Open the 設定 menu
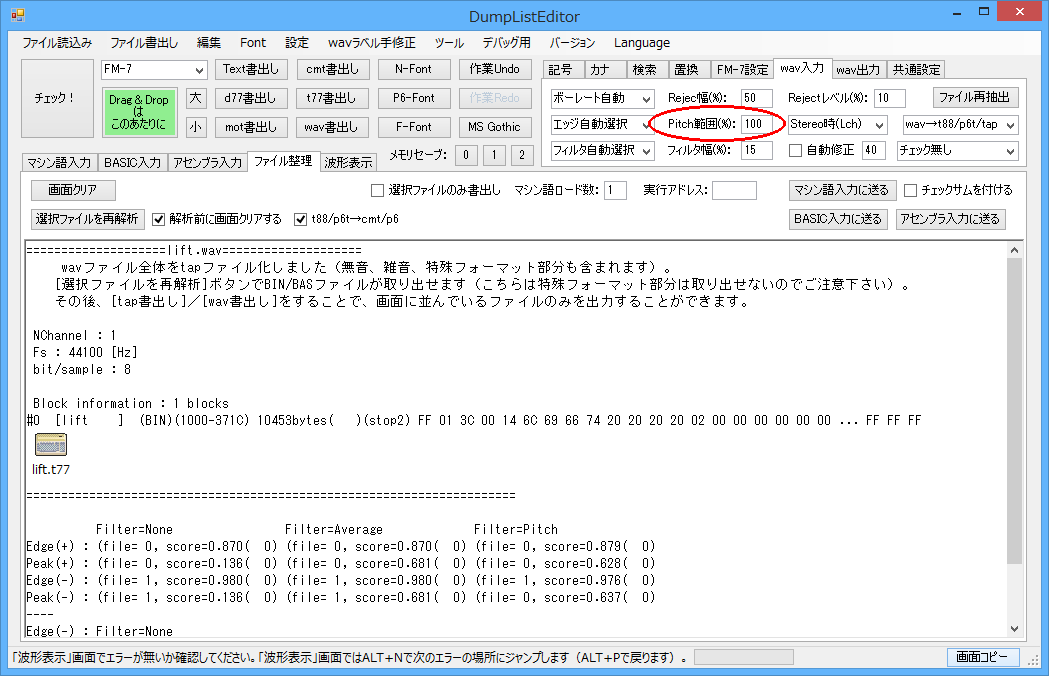 pyautogui.click(x=296, y=42)
